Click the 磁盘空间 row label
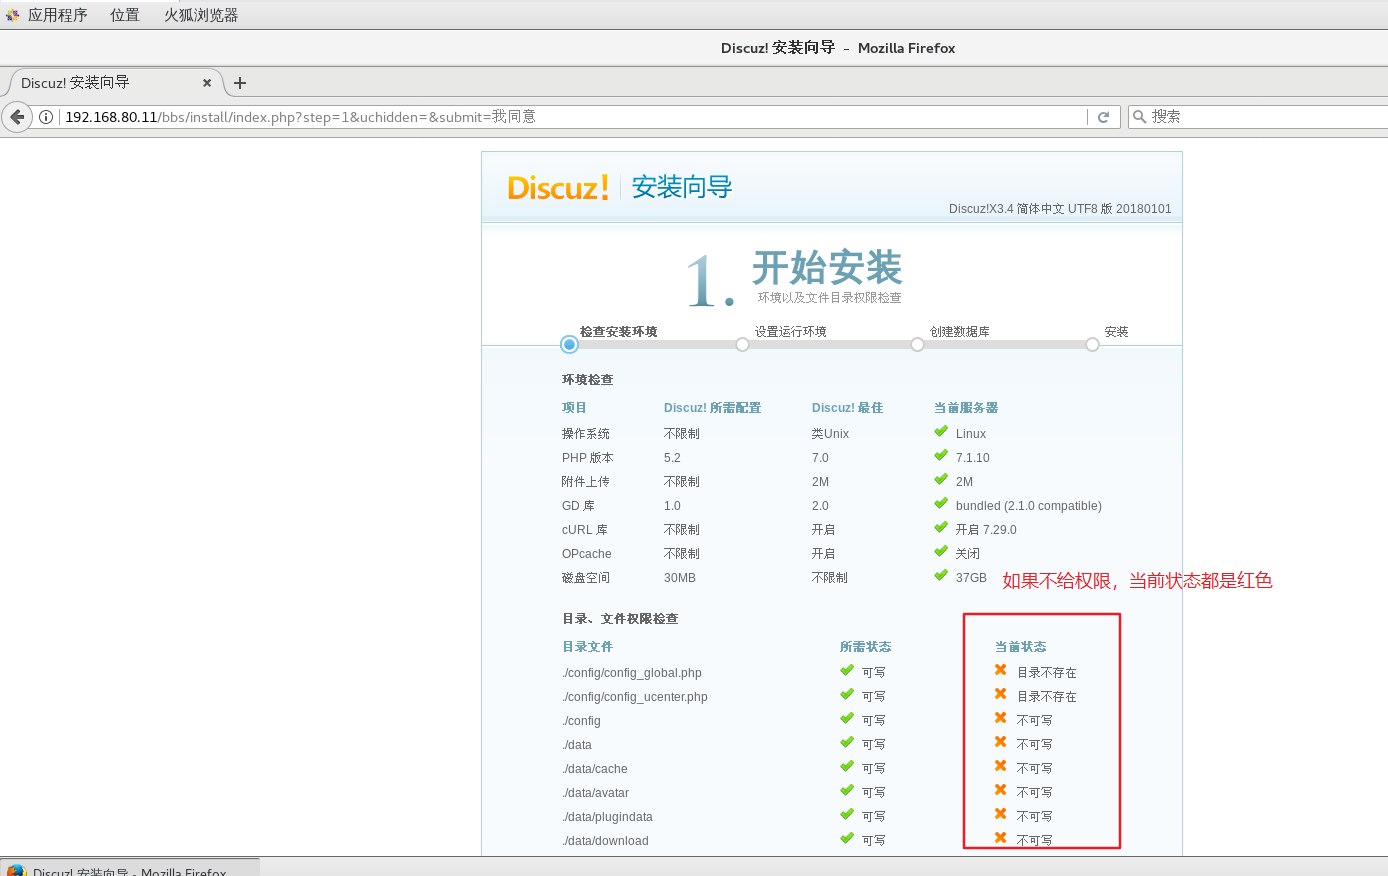This screenshot has width=1388, height=876. coord(586,578)
